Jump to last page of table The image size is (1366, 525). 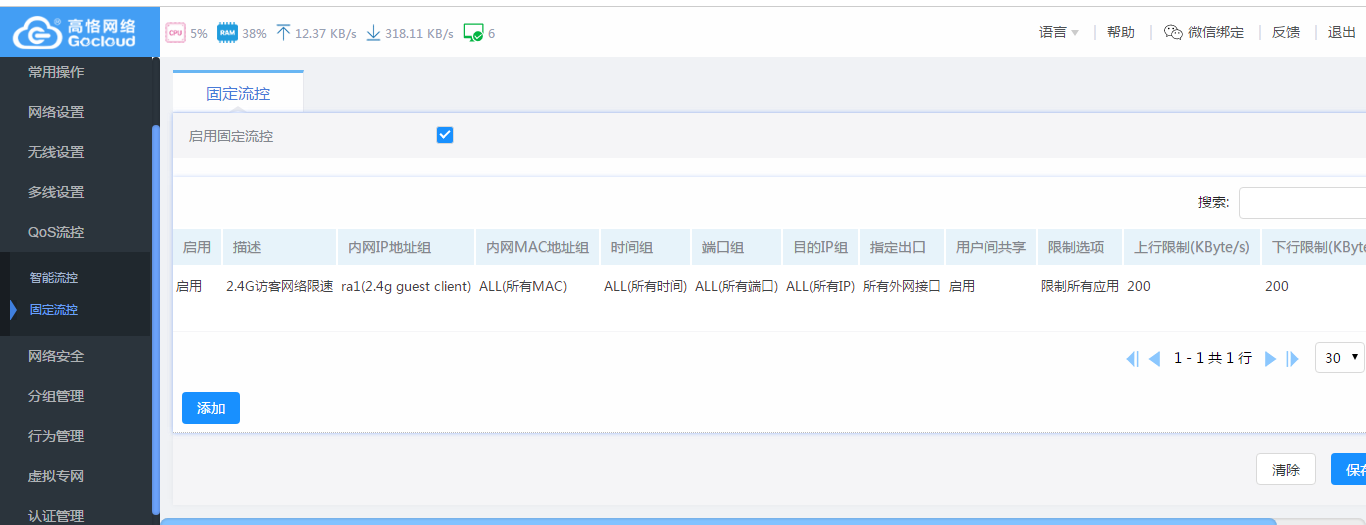point(1292,358)
